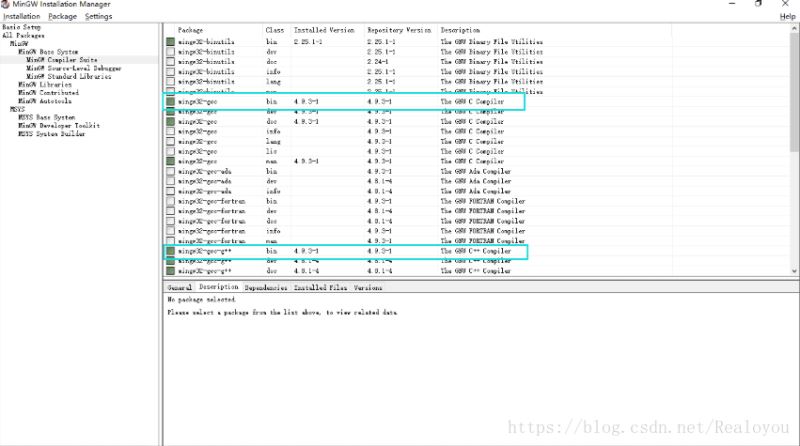
Task: Switch to the Versions tab
Action: [x=368, y=288]
